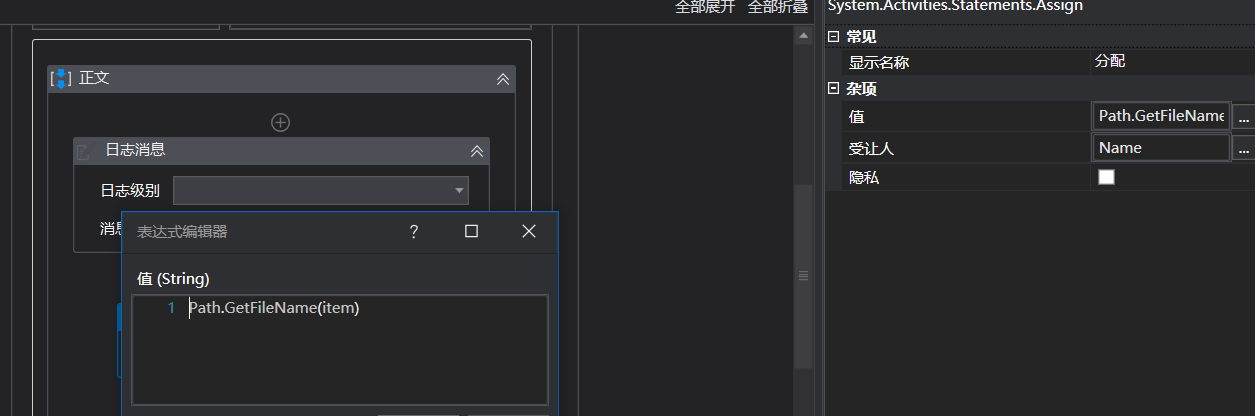Click the expression text Path.GetFileName(item)

pyautogui.click(x=274, y=308)
